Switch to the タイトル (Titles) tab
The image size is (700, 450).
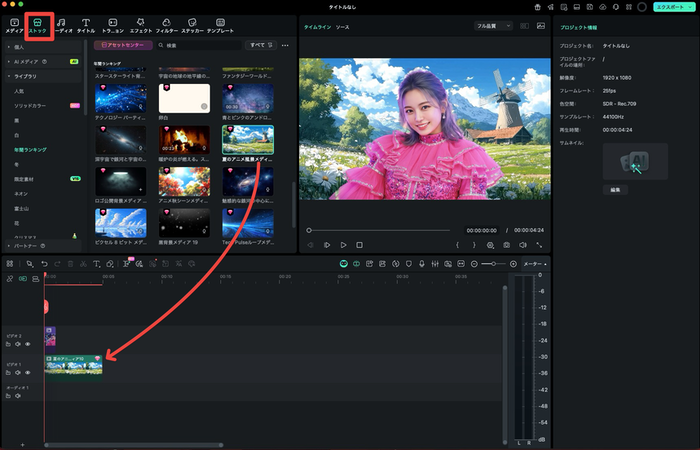coord(86,26)
